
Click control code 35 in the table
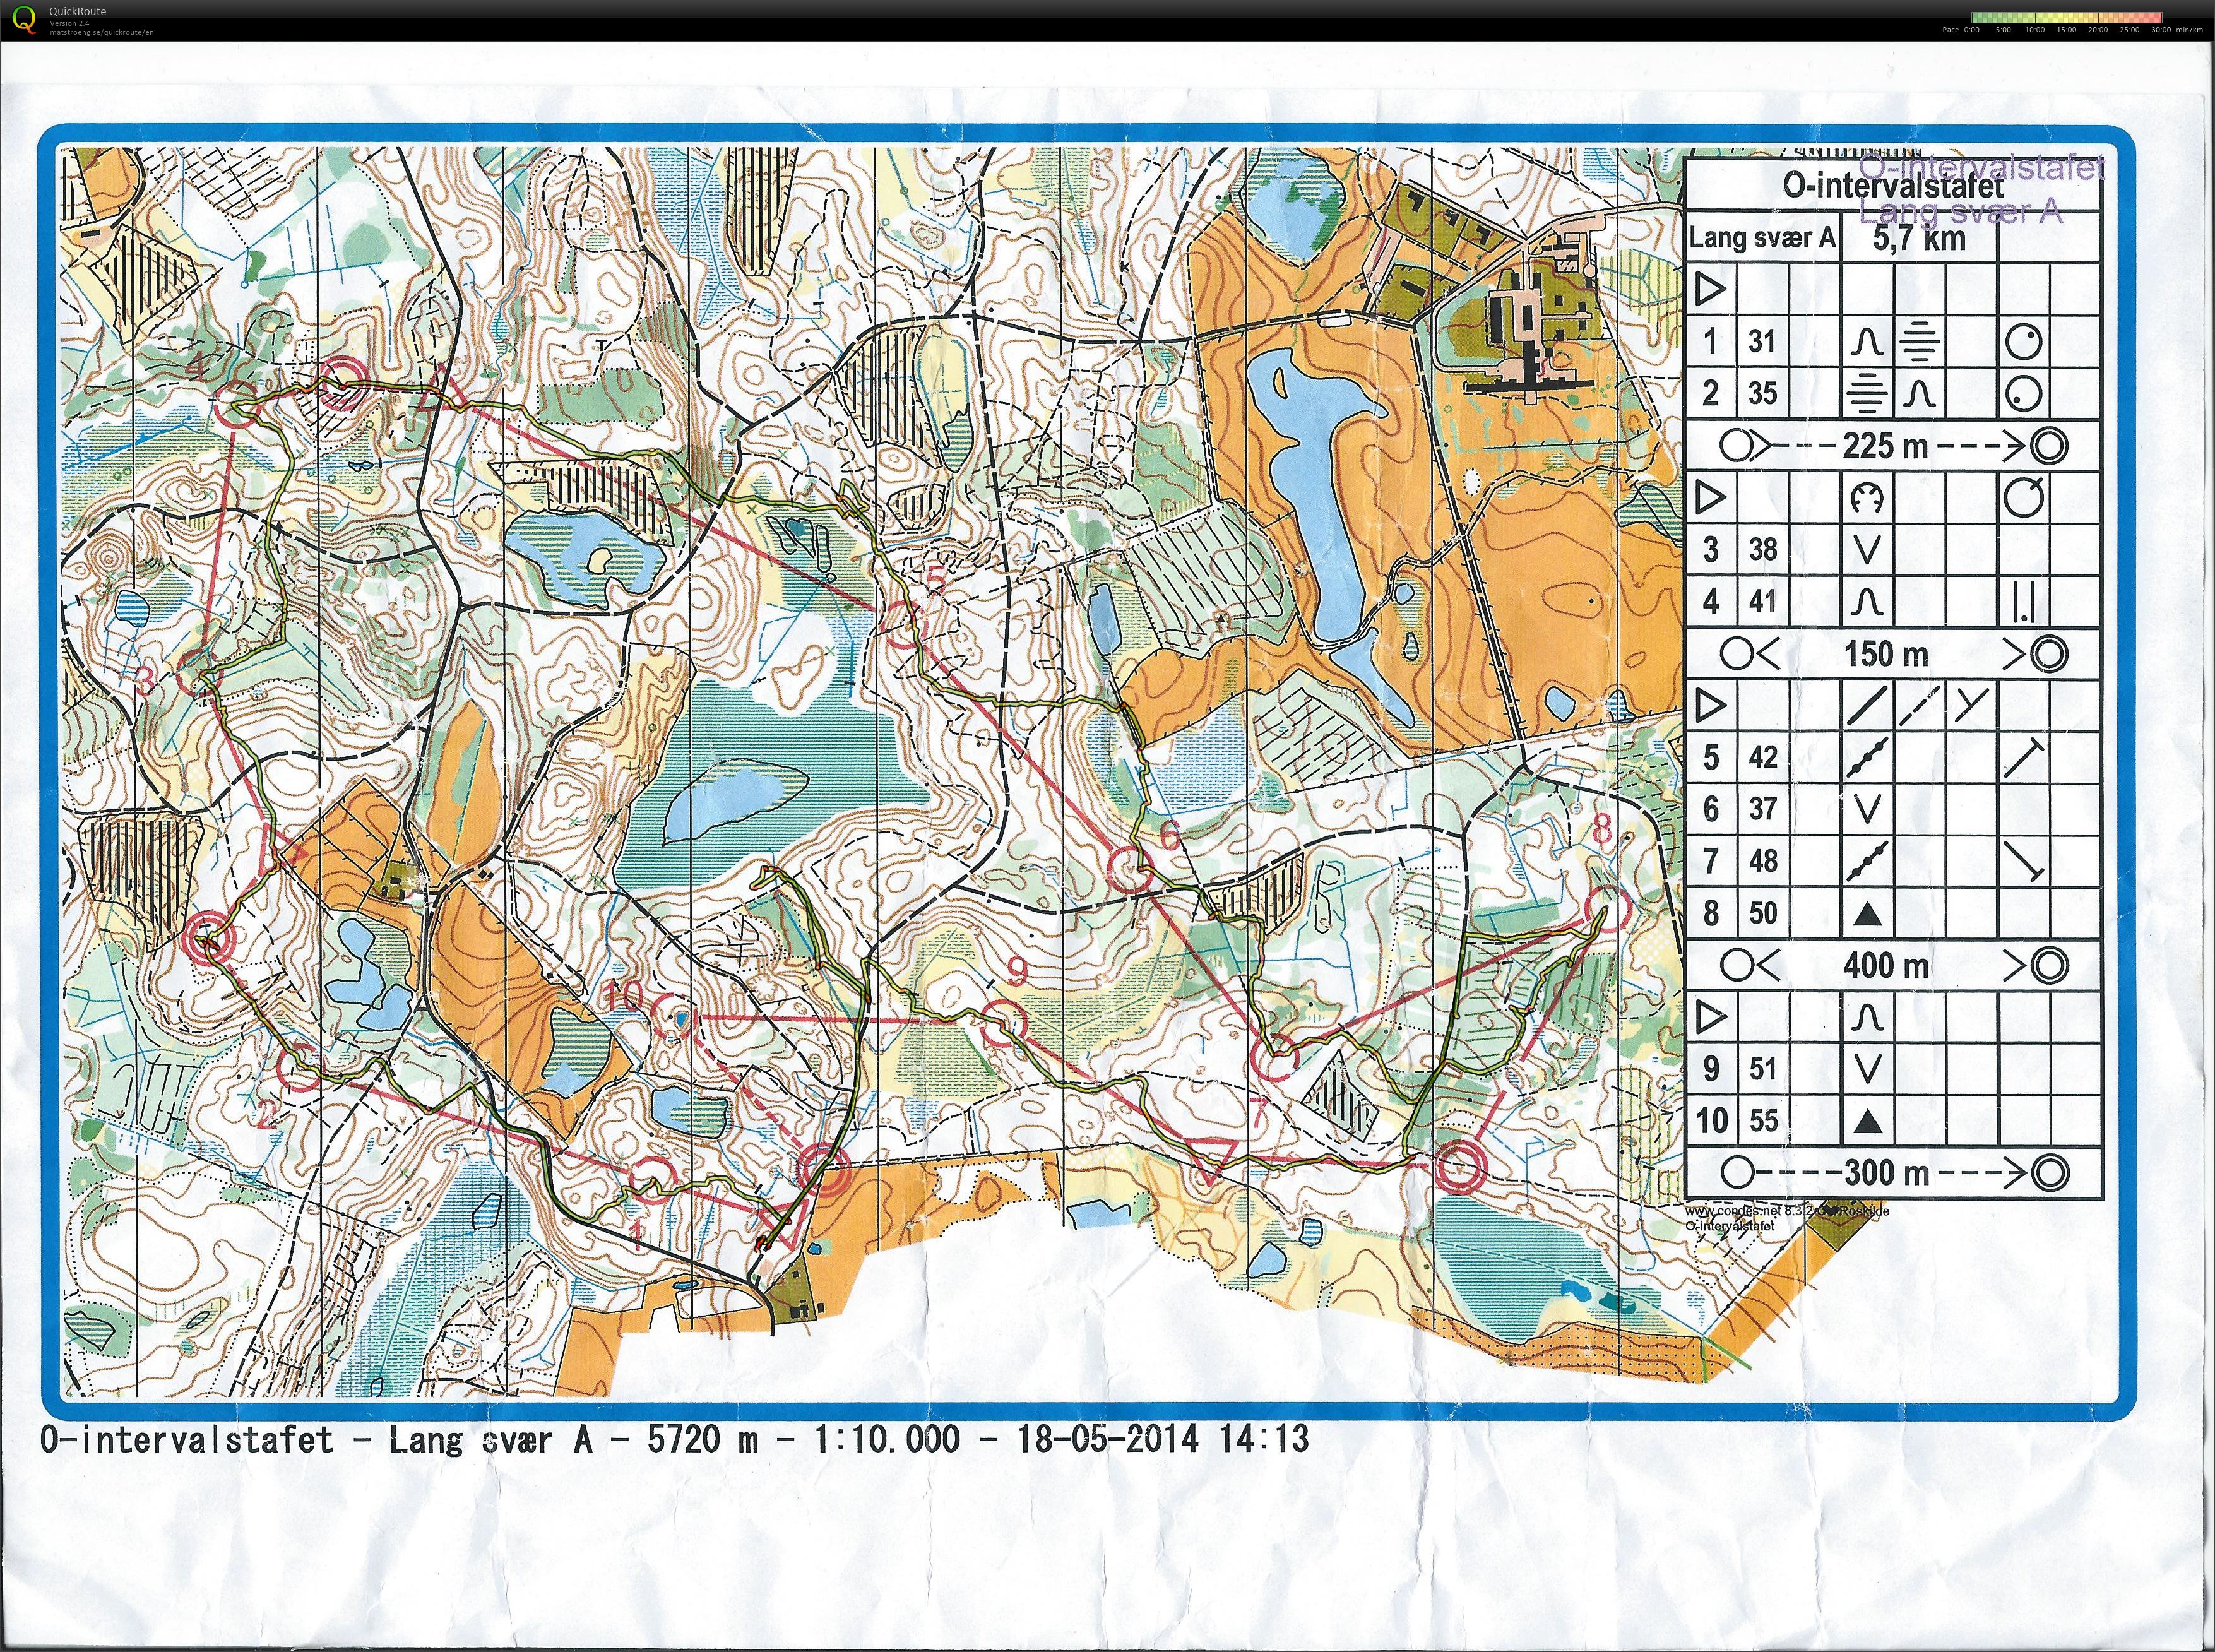[1762, 394]
